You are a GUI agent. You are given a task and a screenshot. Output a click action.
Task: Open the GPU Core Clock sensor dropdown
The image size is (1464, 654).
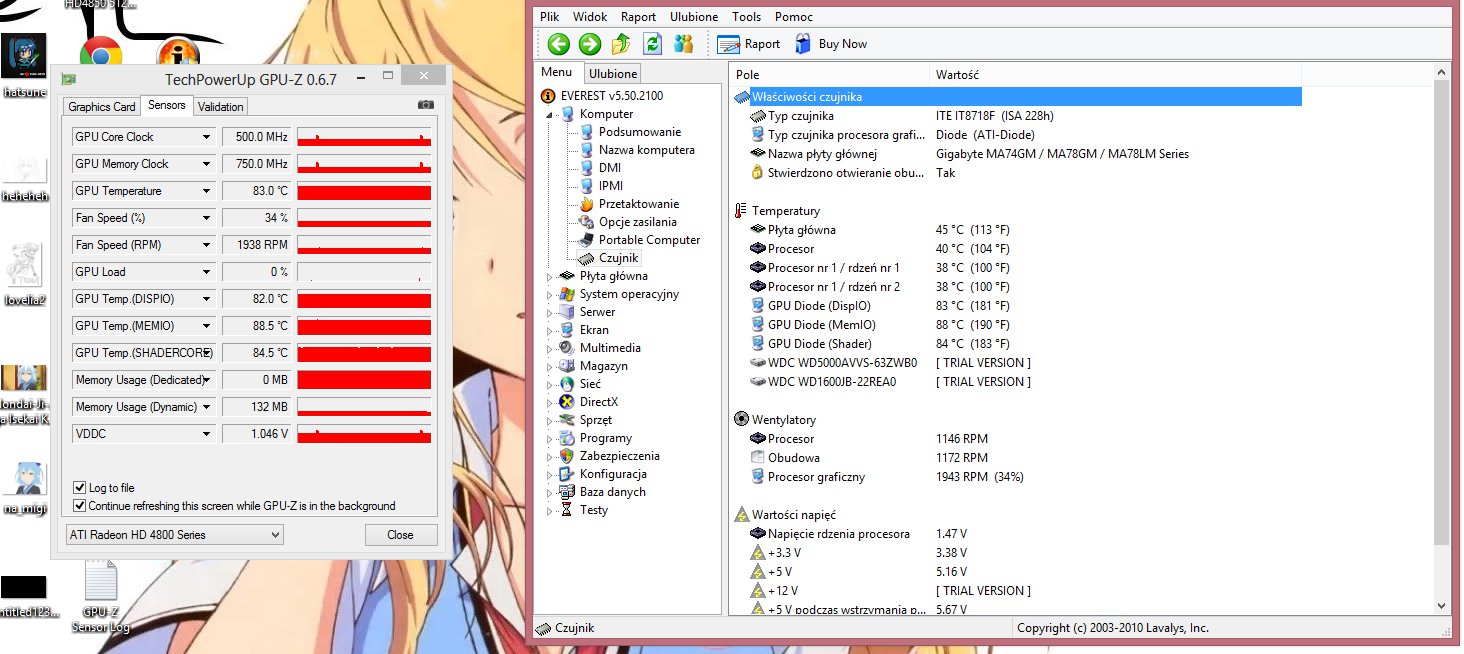click(207, 137)
